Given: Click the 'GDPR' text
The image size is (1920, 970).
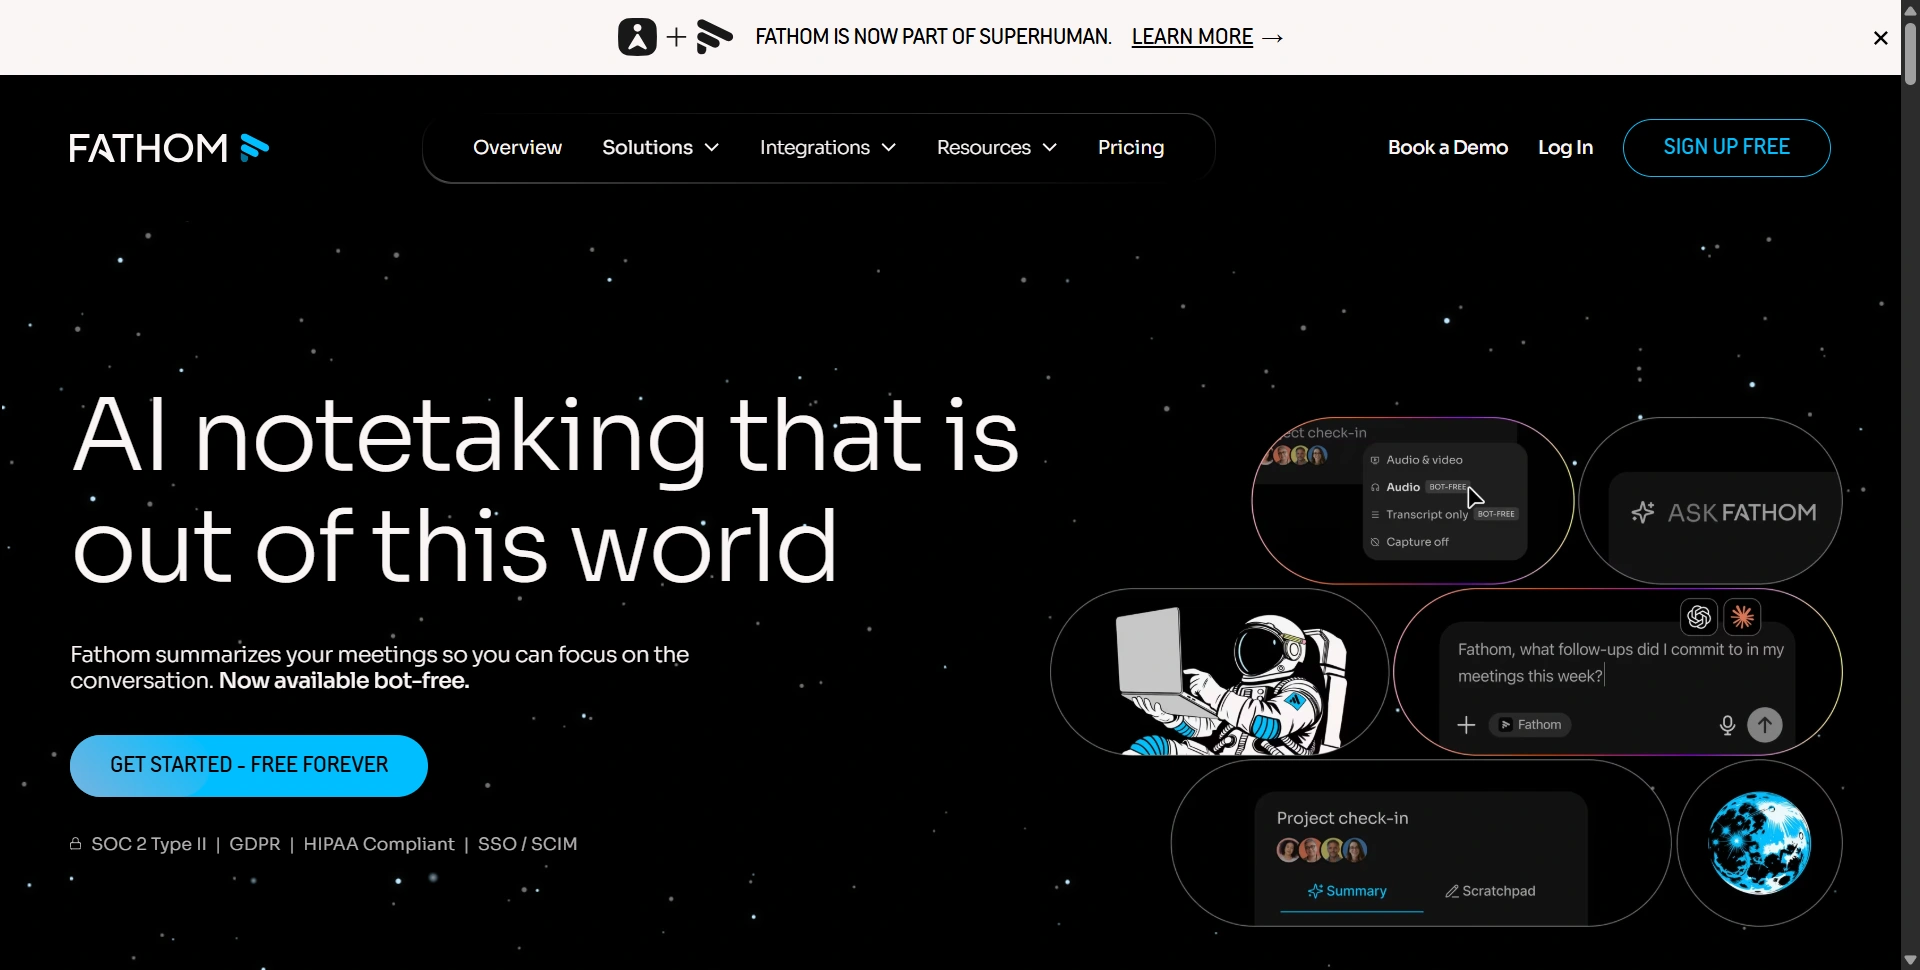Looking at the screenshot, I should tap(255, 844).
